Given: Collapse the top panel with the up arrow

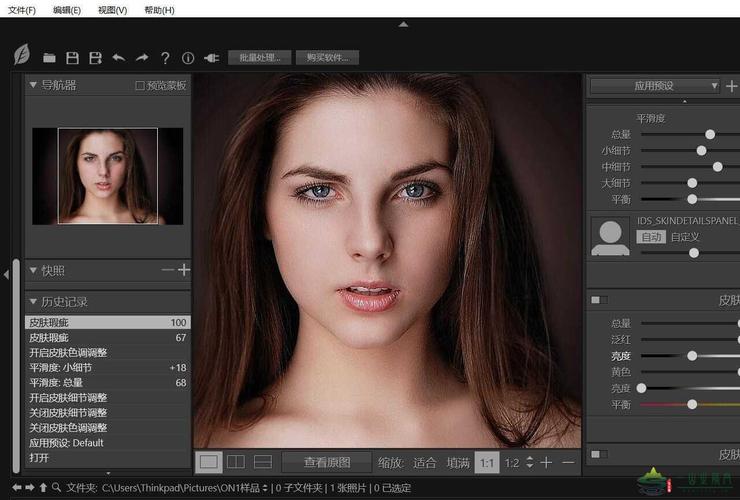Looking at the screenshot, I should pos(404,24).
